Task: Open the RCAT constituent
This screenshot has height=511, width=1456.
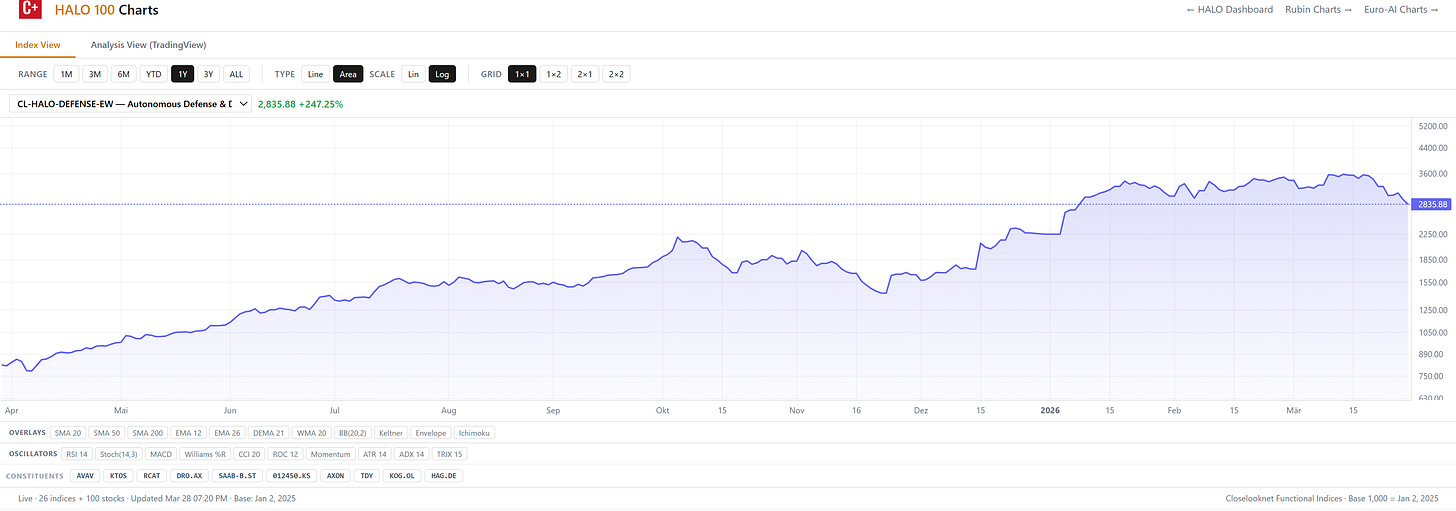Action: (x=150, y=476)
